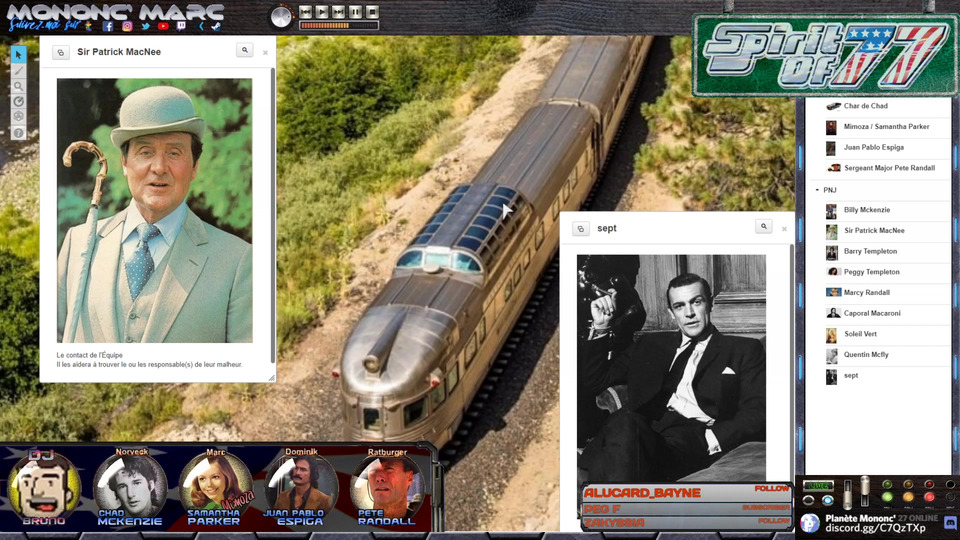Toggle the bright orange lit button

tap(908, 497)
